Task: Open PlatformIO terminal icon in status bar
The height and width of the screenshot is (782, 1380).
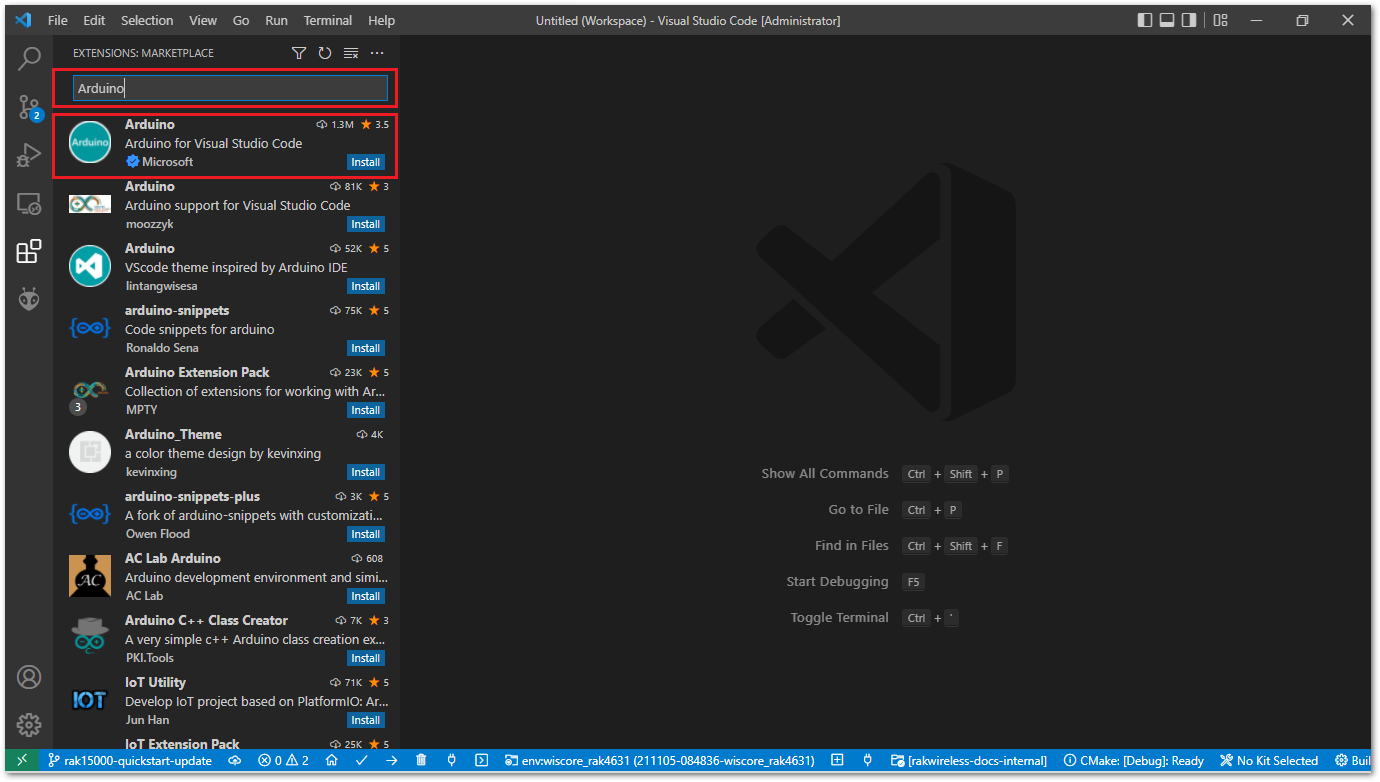Action: (x=481, y=760)
